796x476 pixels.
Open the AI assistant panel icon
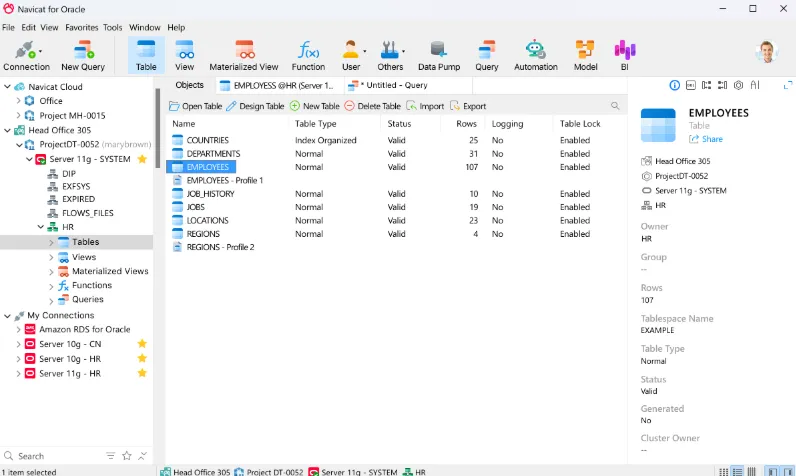pyautogui.click(x=755, y=85)
